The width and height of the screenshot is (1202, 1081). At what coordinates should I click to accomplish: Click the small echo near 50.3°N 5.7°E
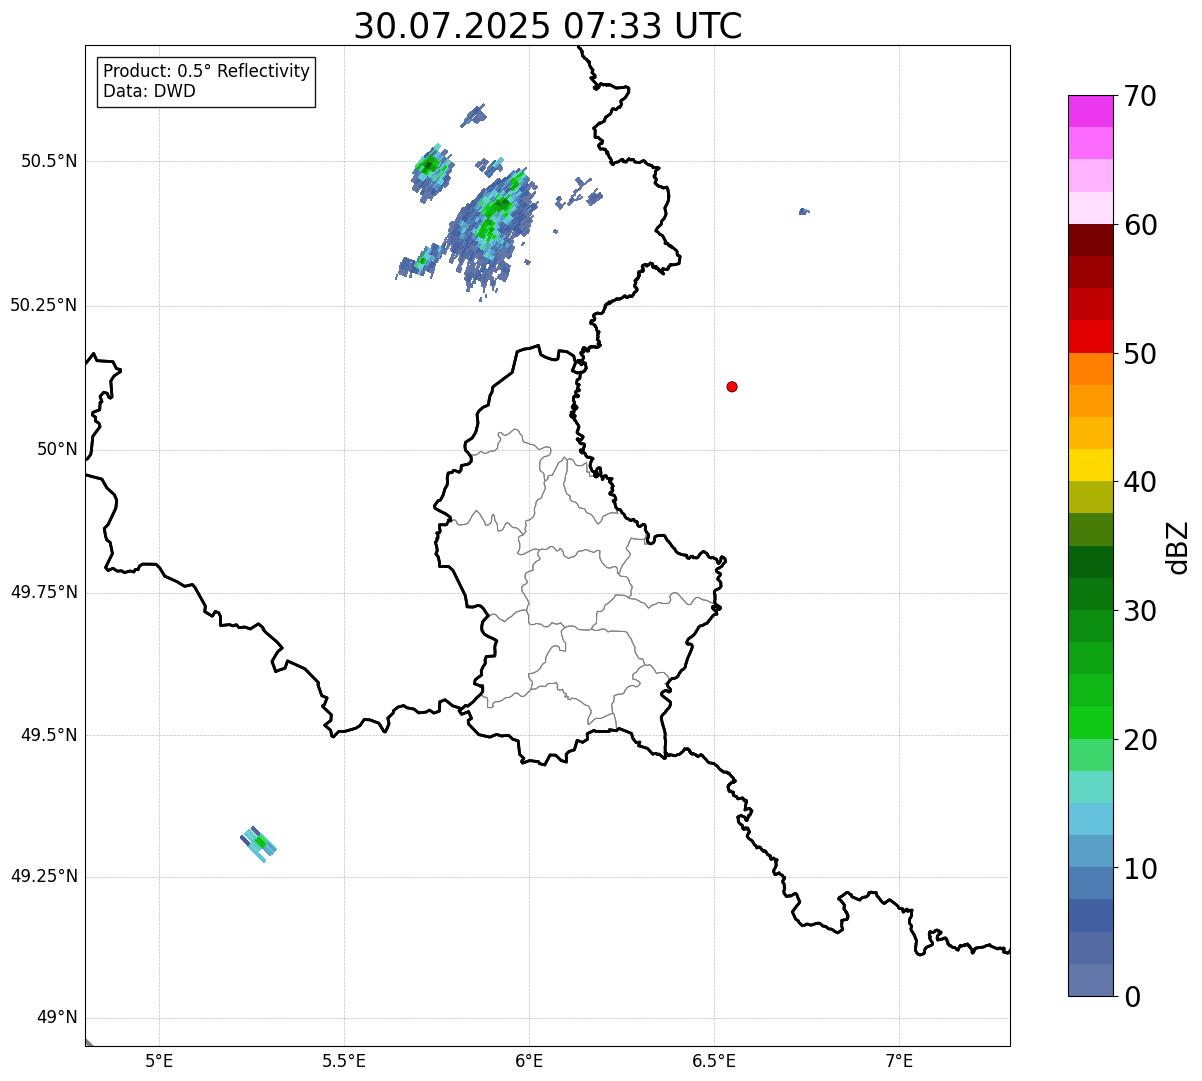tap(419, 262)
